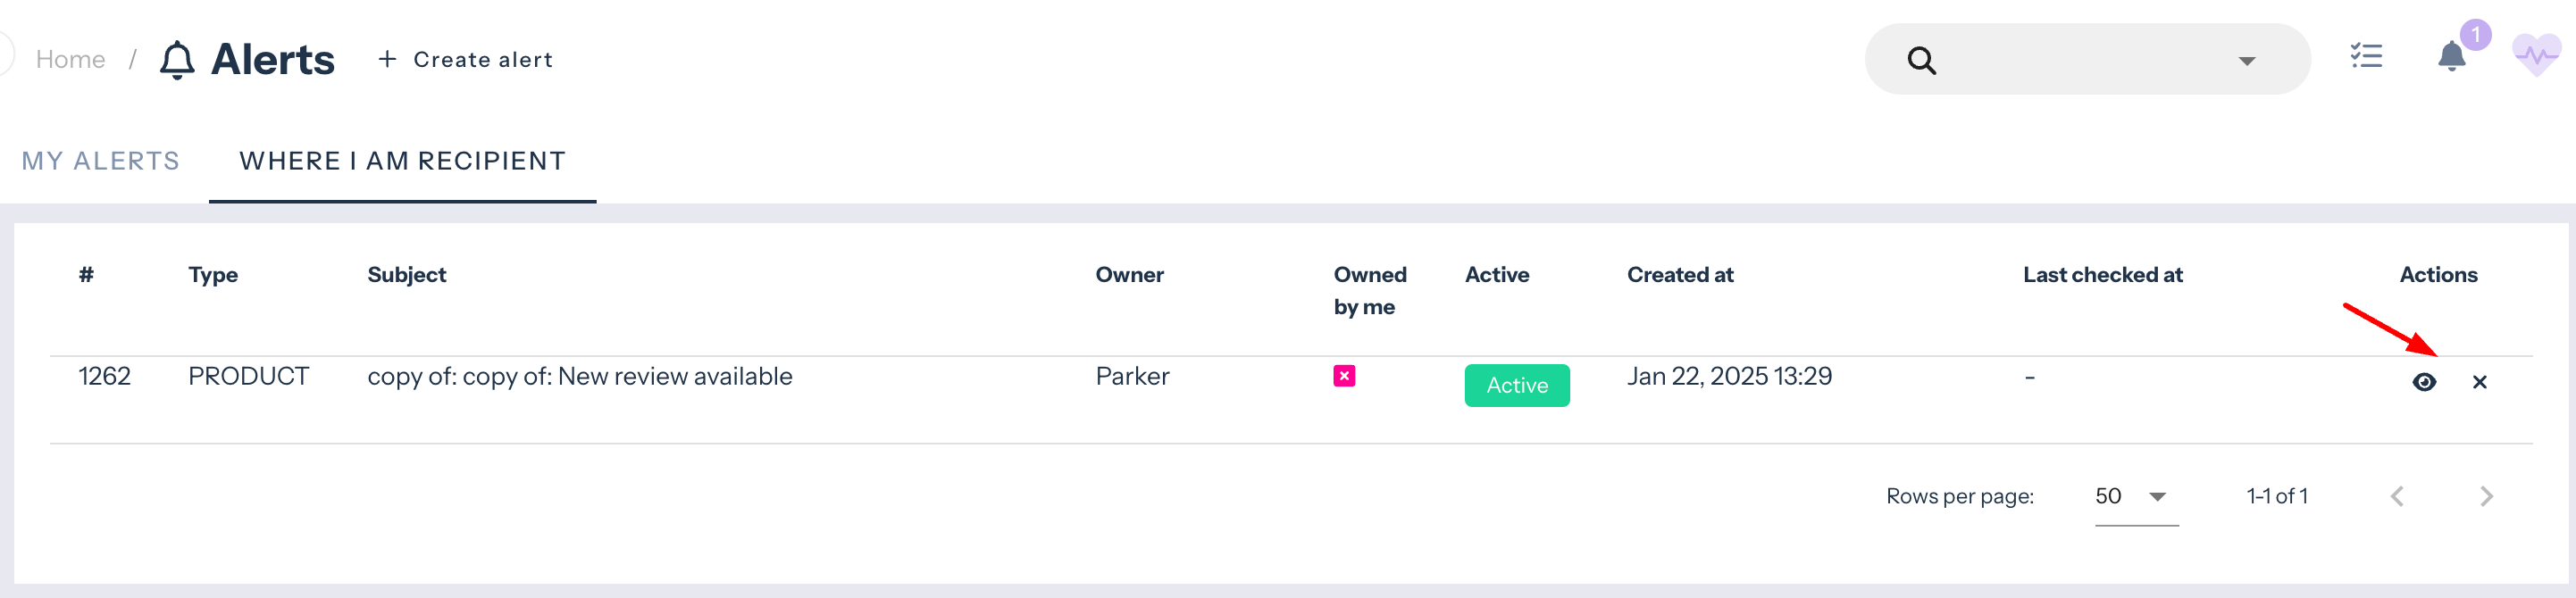Open the task checklist icon
Viewport: 2576px width, 598px height.
point(2365,56)
